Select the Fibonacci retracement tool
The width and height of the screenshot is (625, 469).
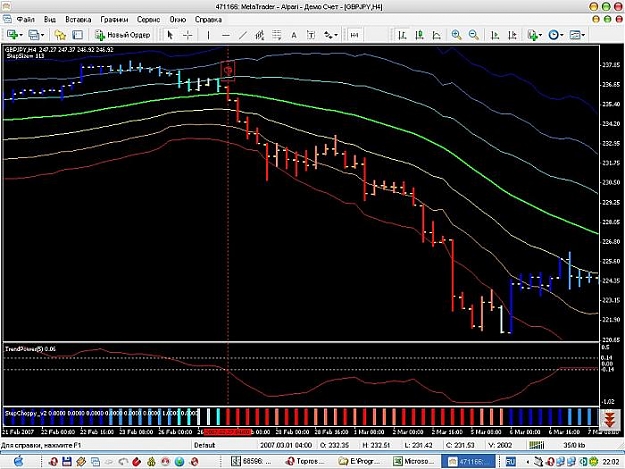click(x=277, y=35)
